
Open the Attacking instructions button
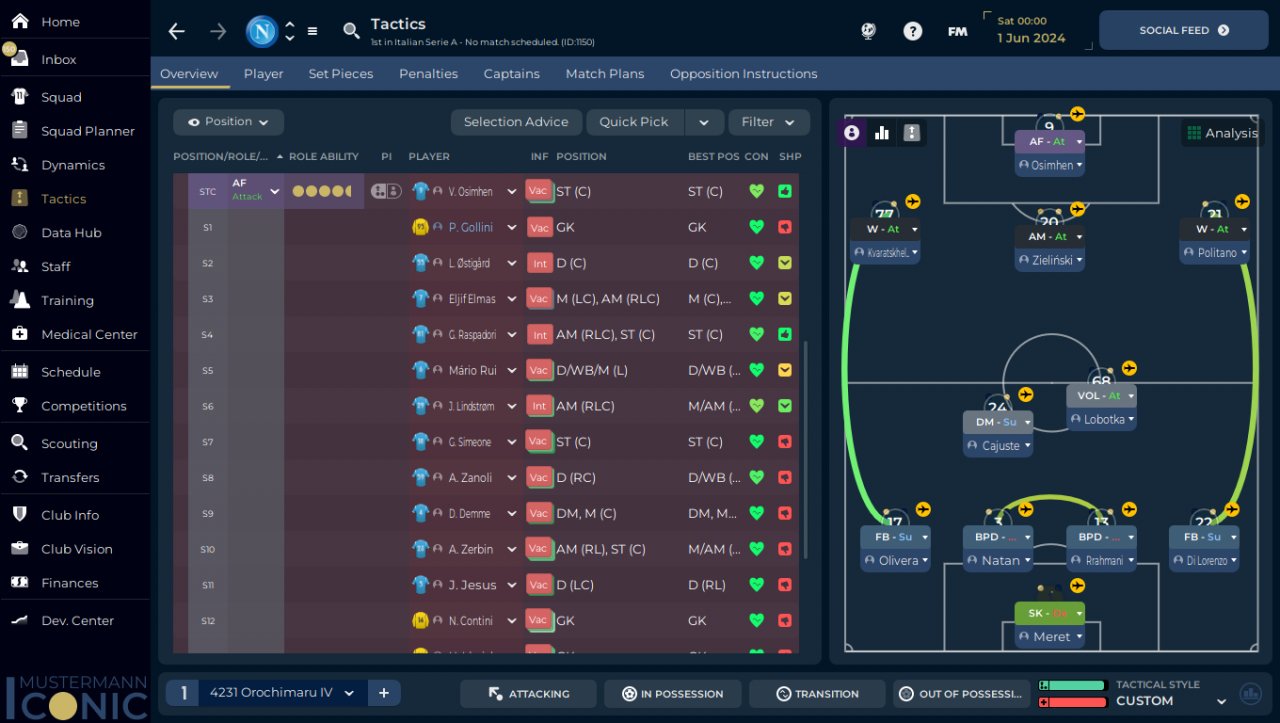[528, 694]
